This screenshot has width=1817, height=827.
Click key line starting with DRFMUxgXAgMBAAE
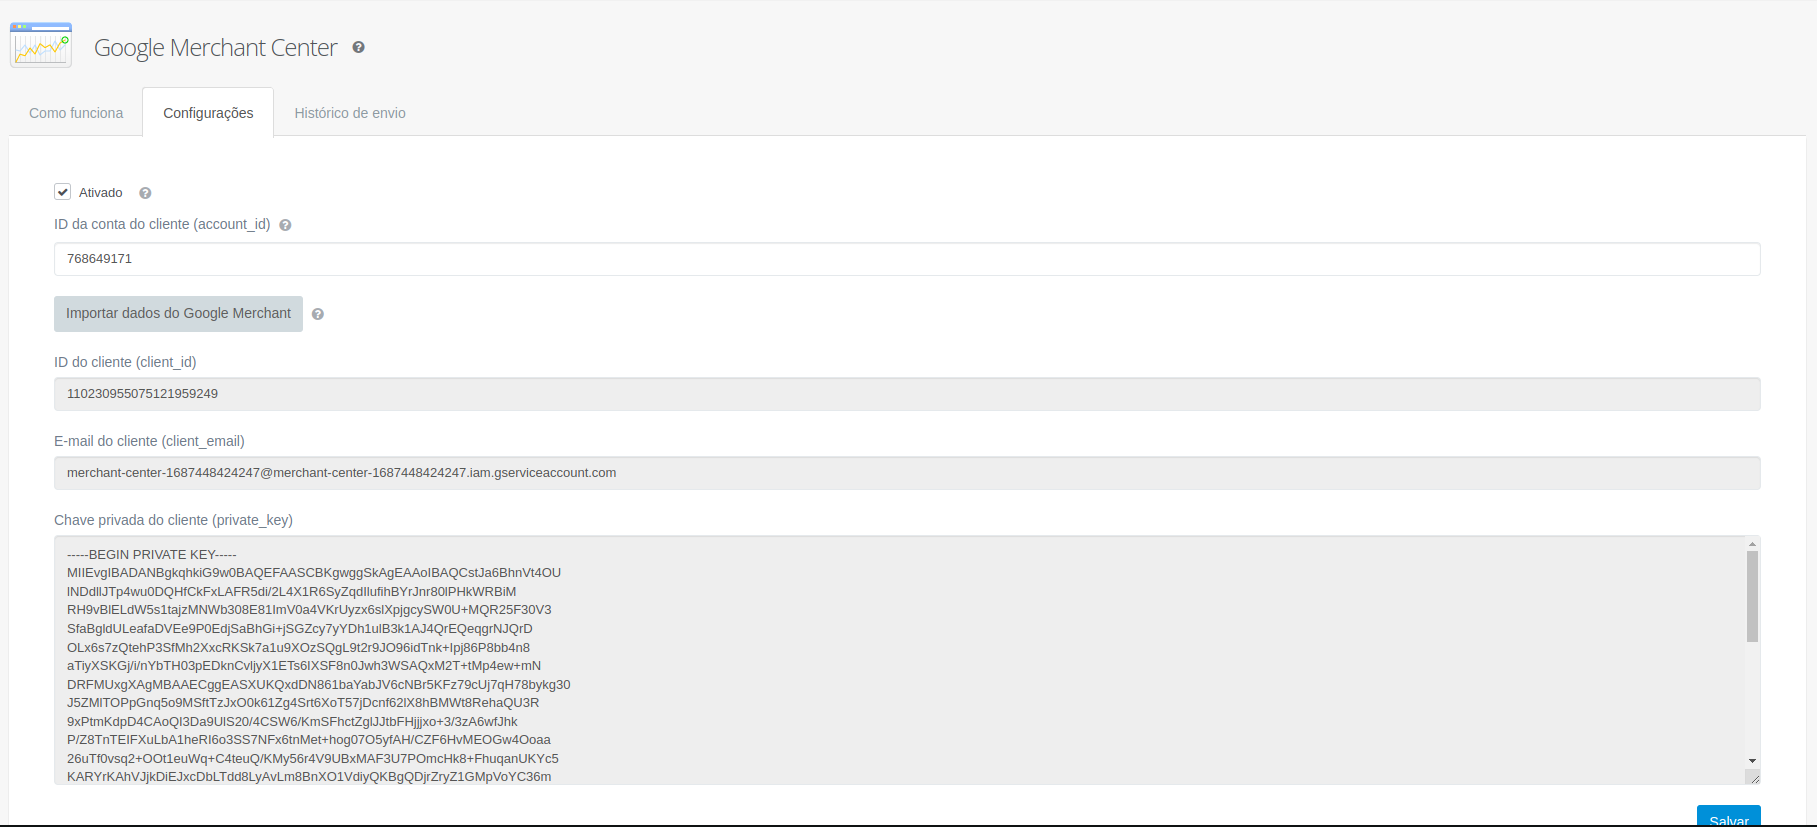click(x=318, y=685)
